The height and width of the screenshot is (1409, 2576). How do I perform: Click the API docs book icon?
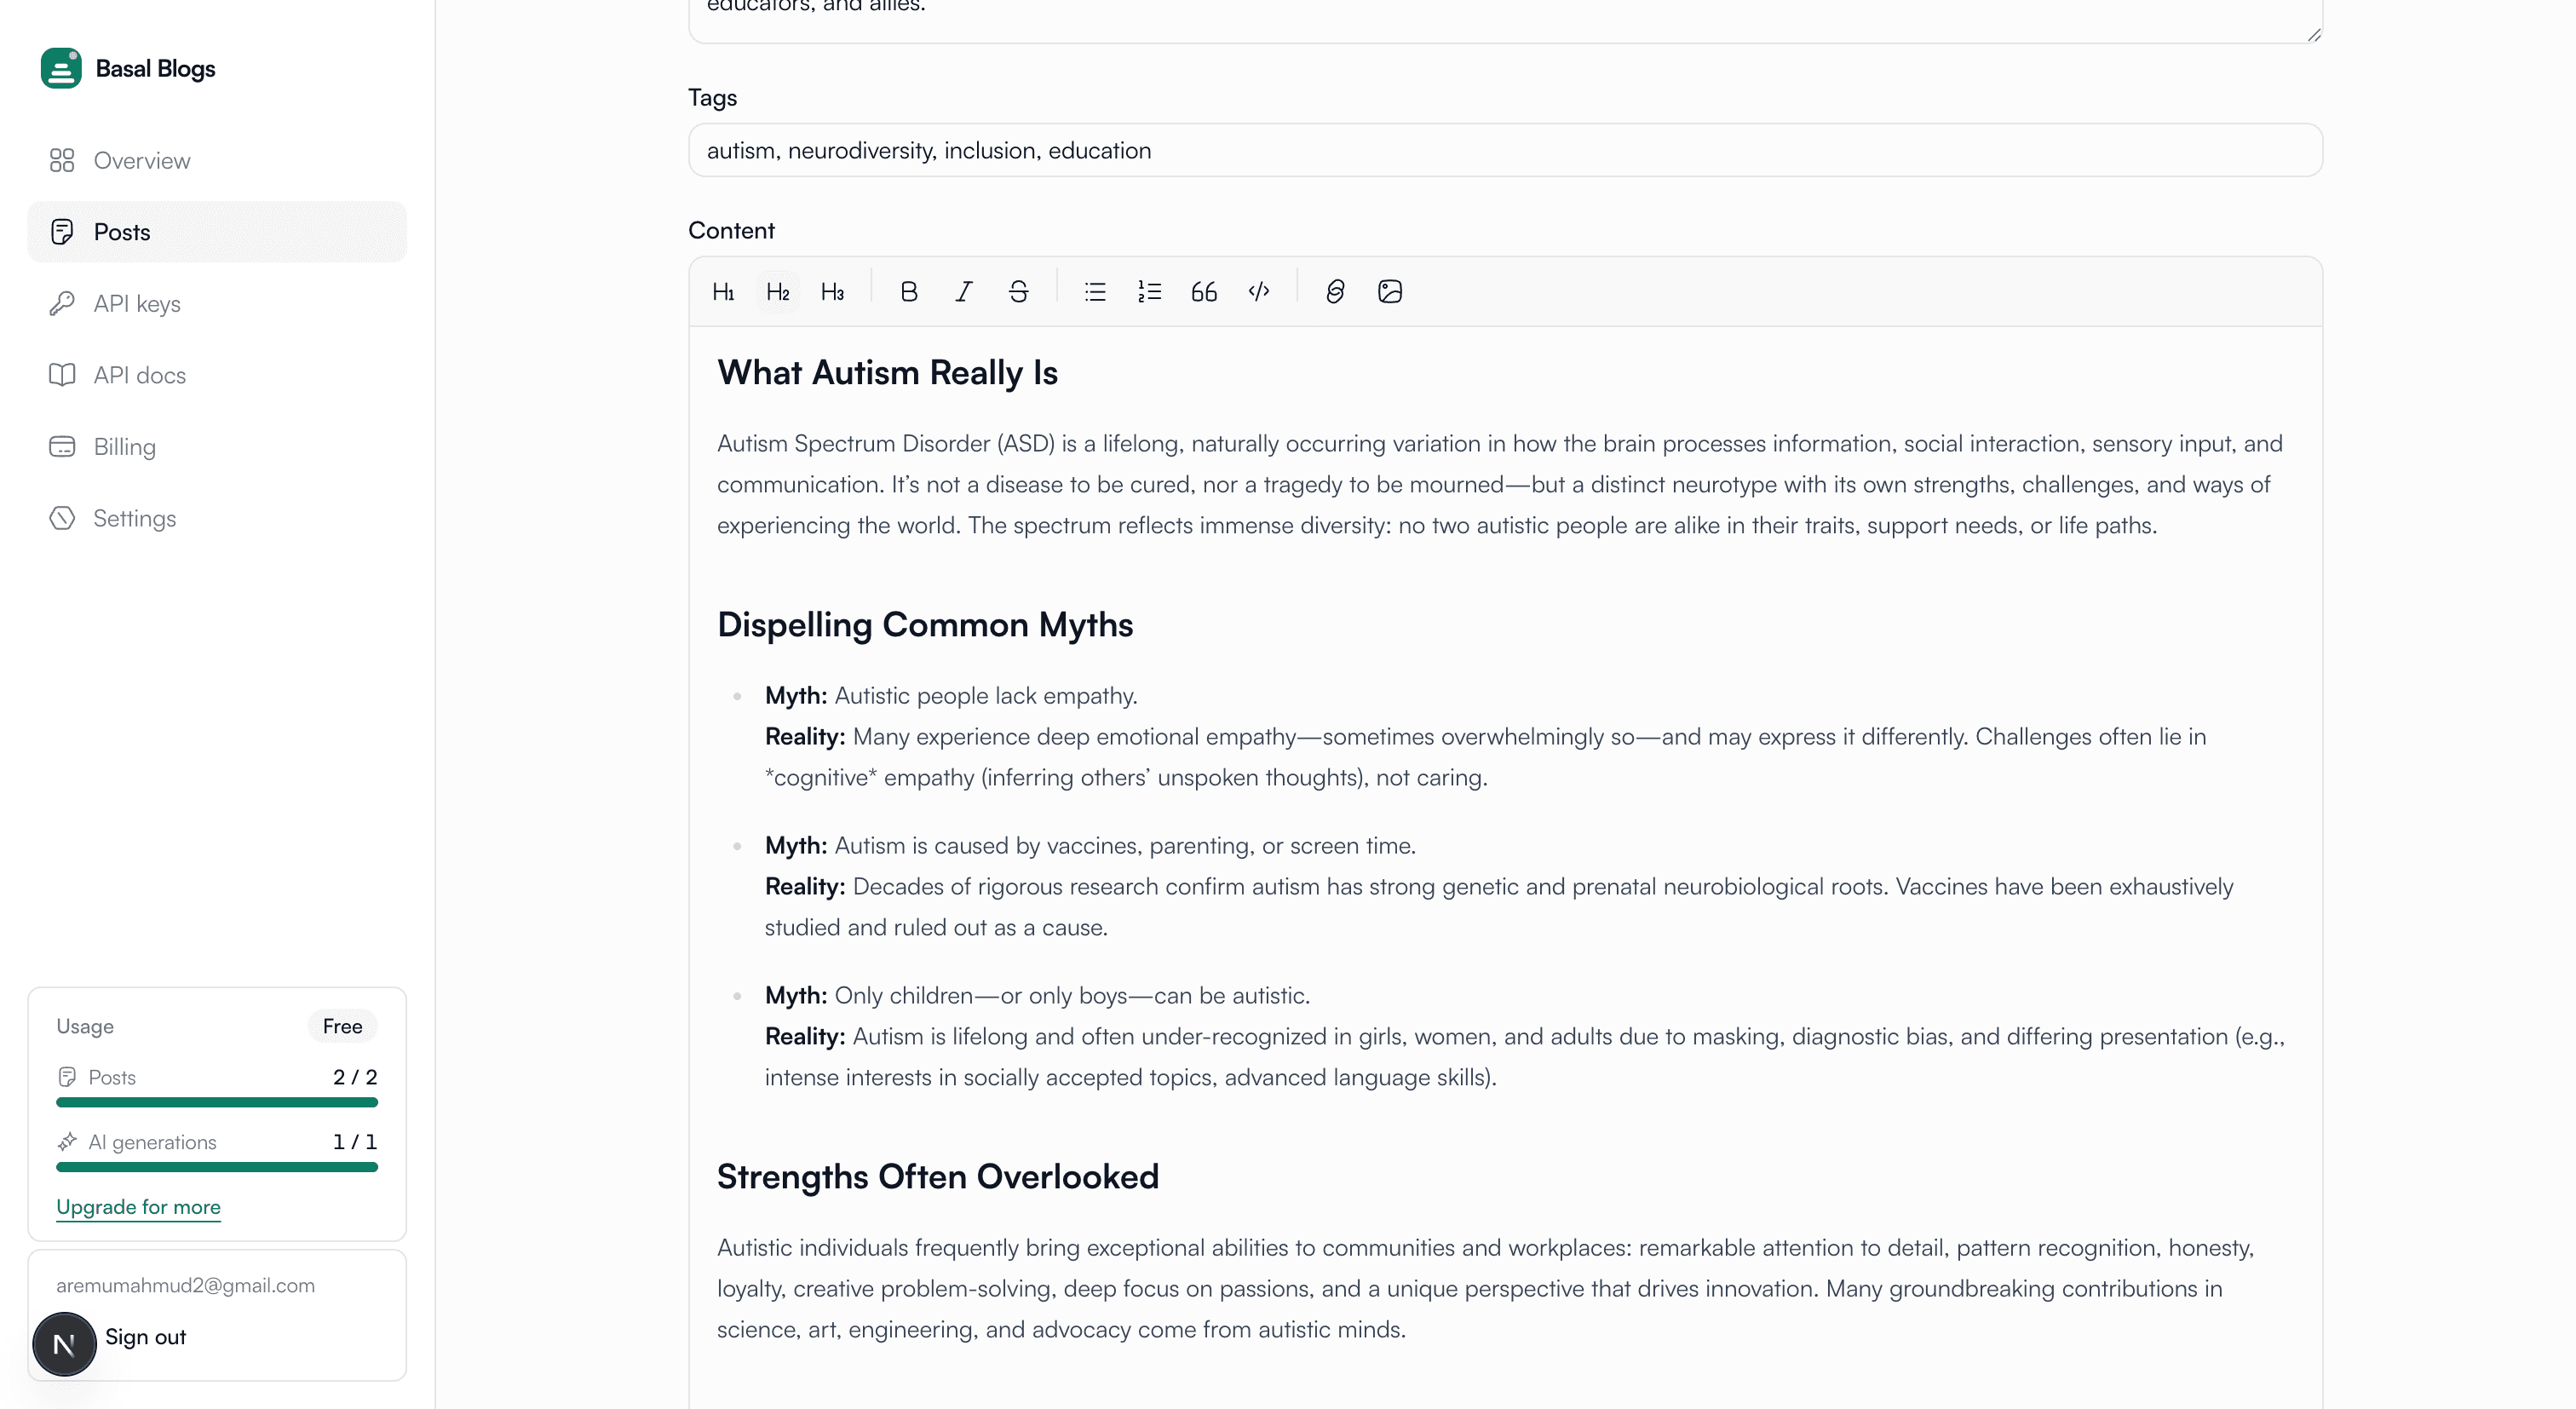click(x=62, y=375)
